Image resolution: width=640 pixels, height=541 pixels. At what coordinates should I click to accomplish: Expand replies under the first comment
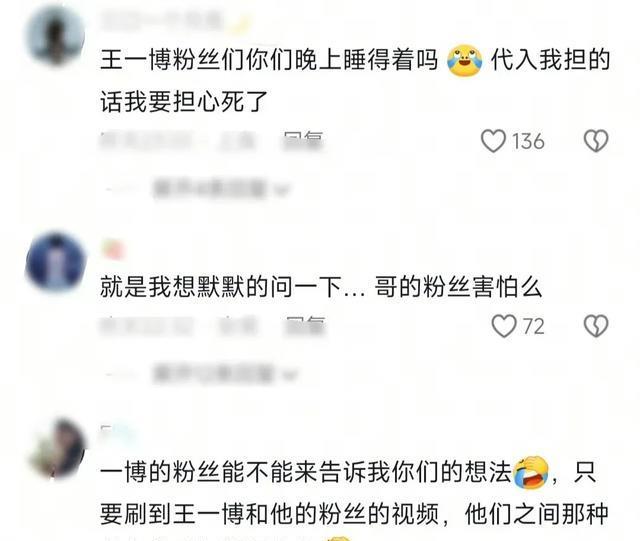[209, 189]
